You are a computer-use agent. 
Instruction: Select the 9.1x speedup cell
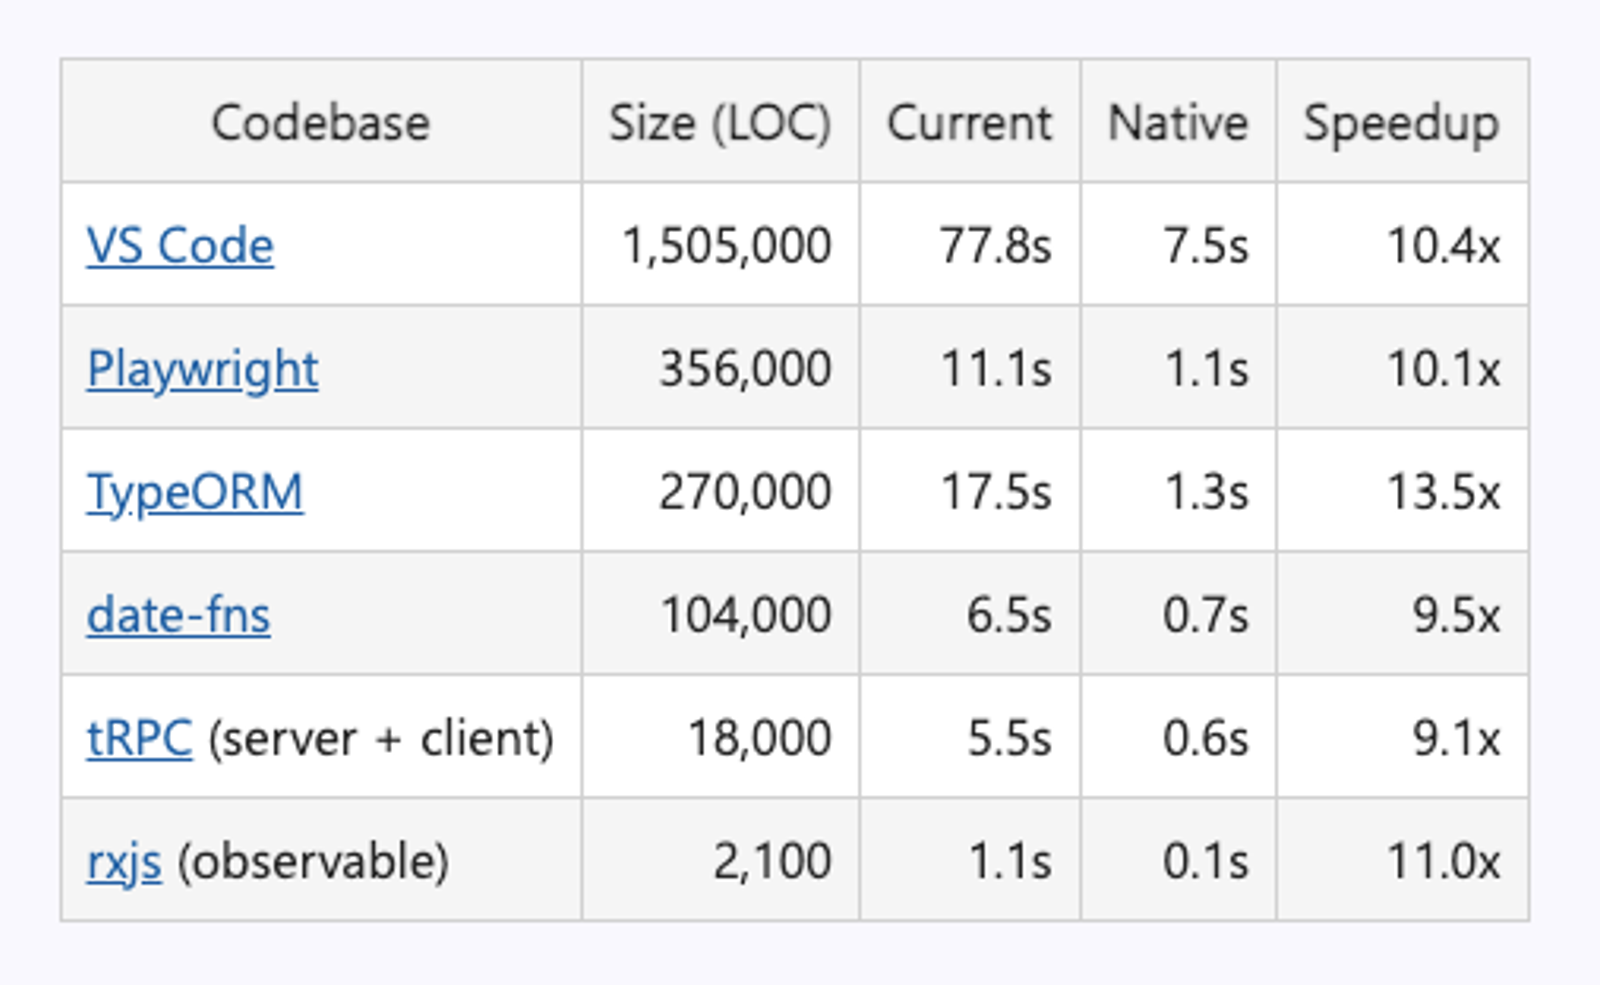[x=1402, y=736]
